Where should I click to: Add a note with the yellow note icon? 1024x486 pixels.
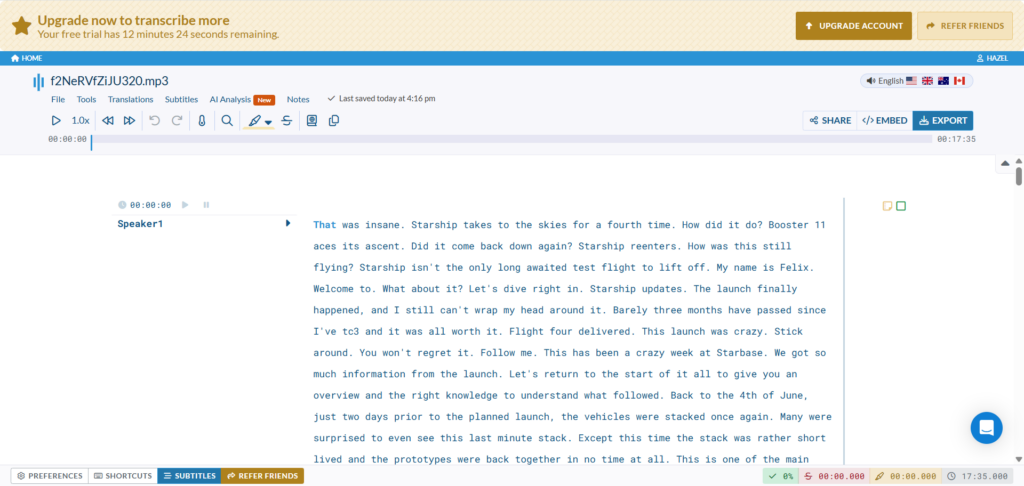click(888, 206)
